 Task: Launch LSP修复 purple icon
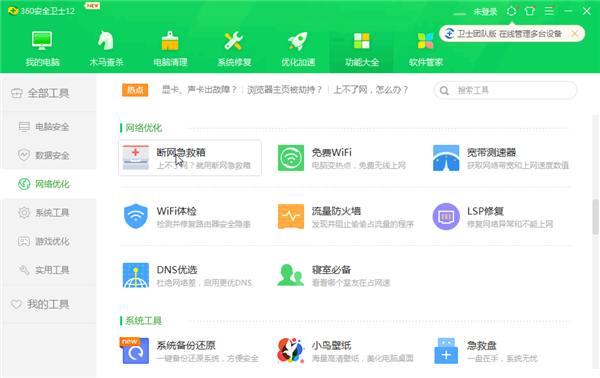(x=446, y=217)
